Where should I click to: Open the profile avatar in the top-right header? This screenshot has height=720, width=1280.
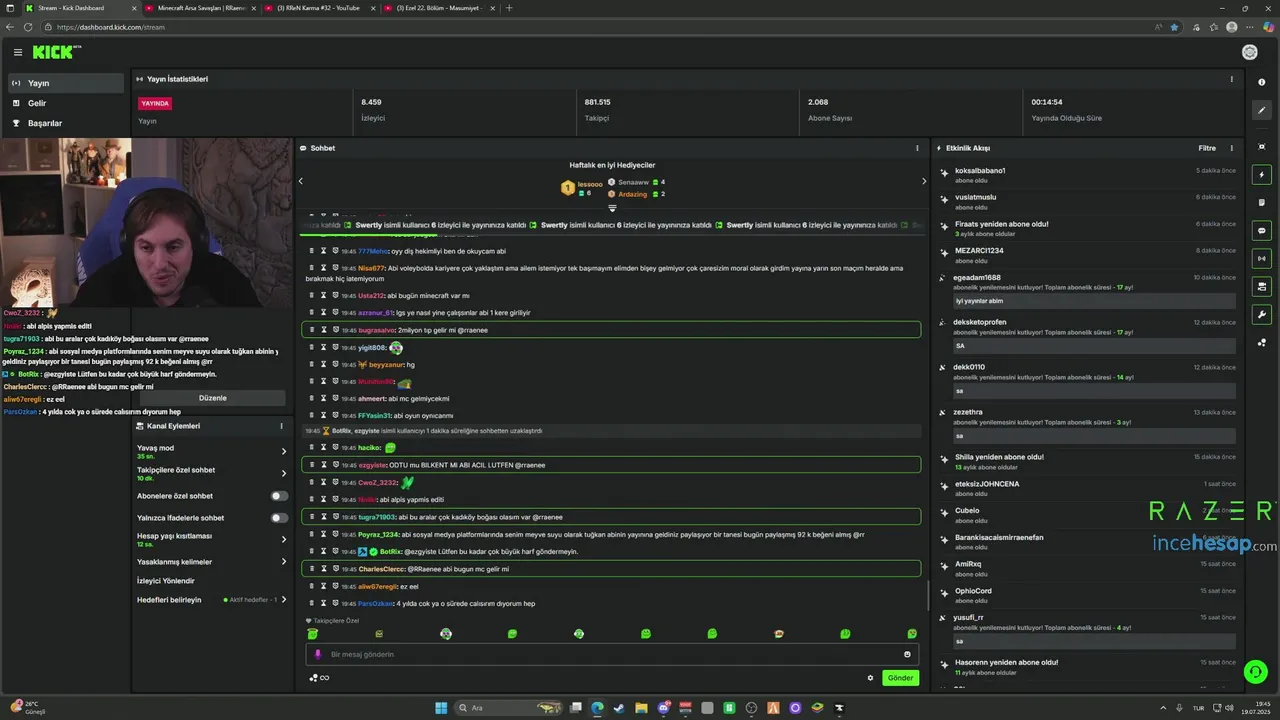click(1249, 52)
